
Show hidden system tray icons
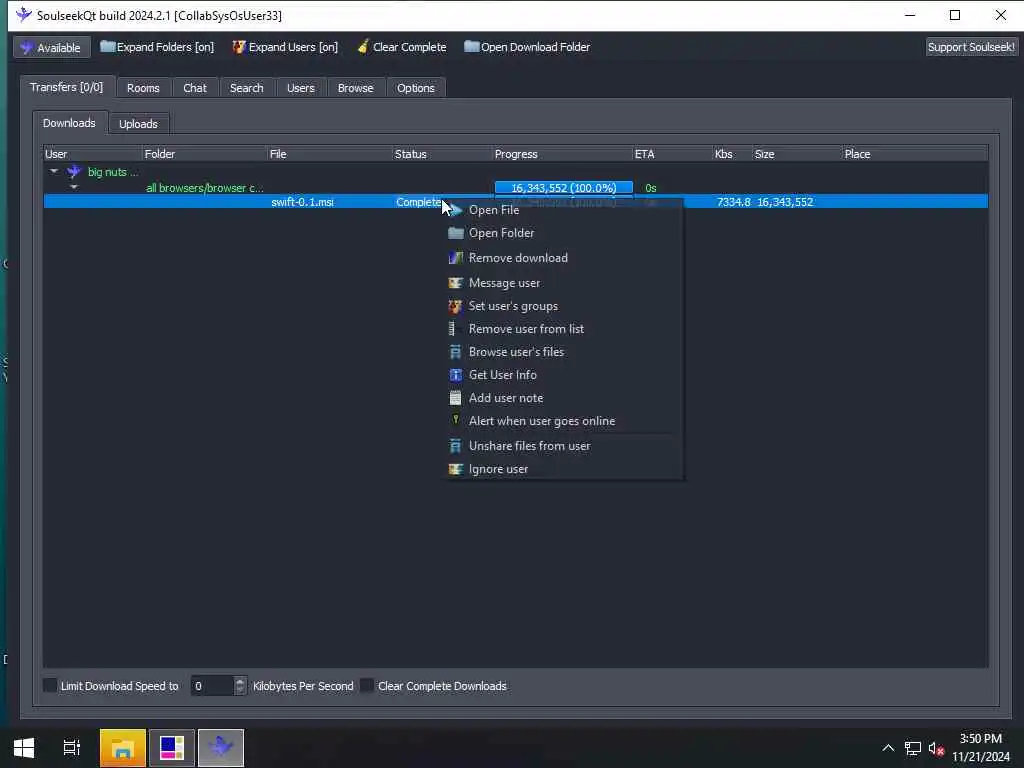click(888, 748)
